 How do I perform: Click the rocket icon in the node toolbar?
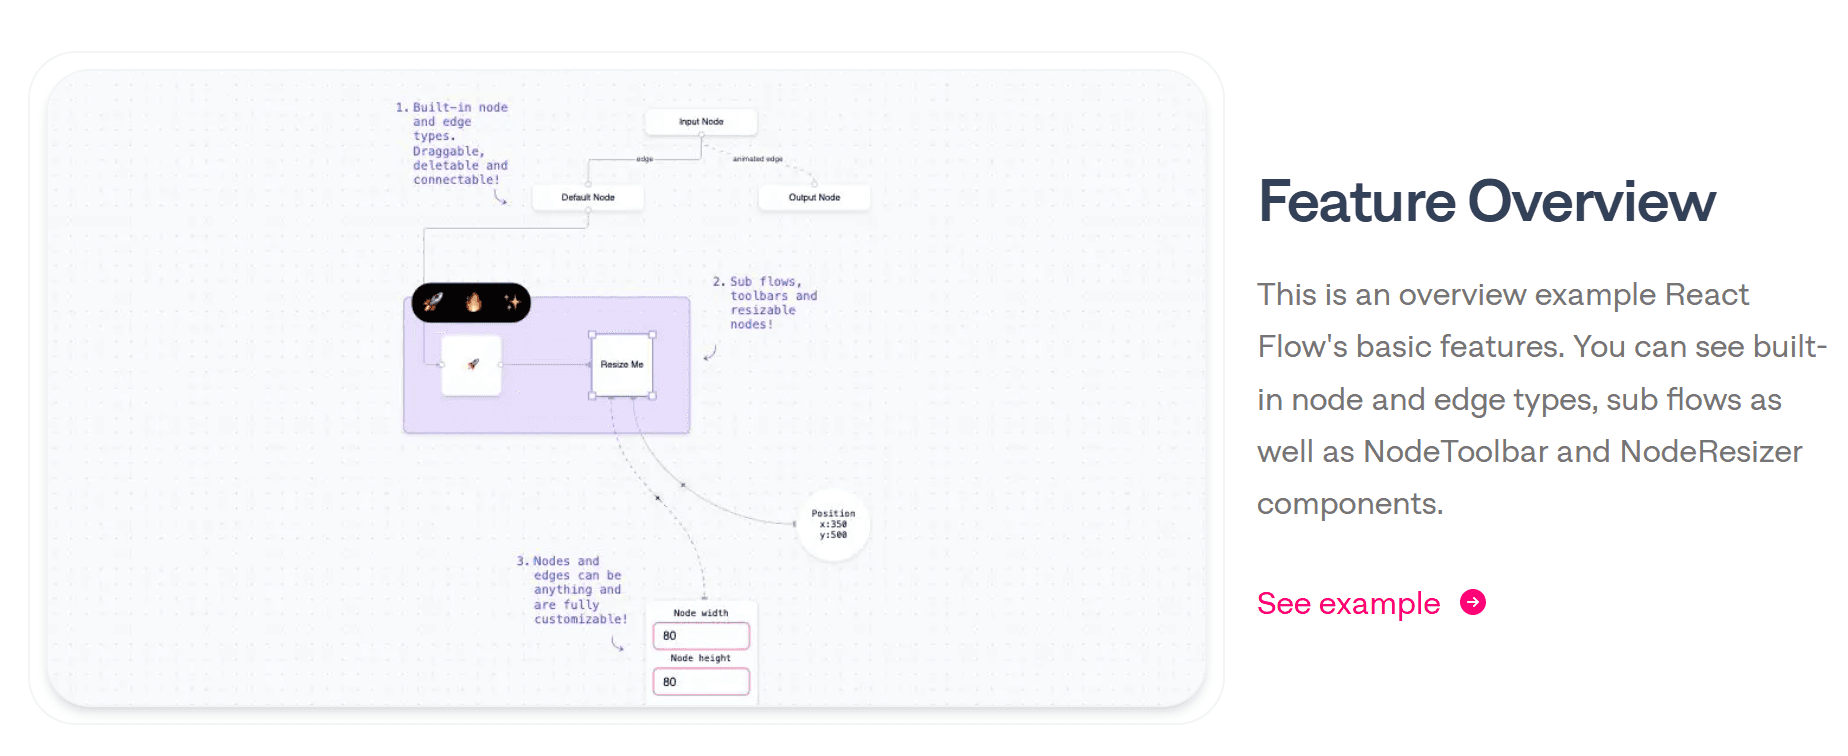coord(434,302)
